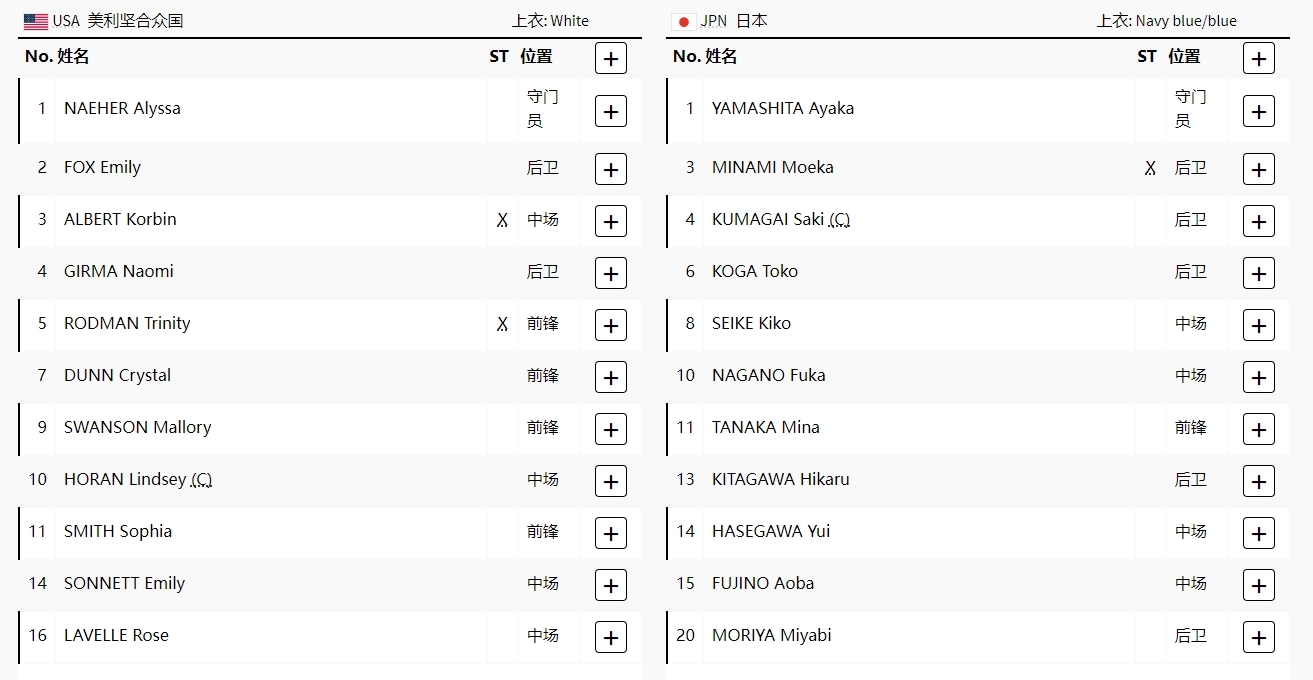Click the ST column header for USA
The height and width of the screenshot is (680, 1313).
499,56
